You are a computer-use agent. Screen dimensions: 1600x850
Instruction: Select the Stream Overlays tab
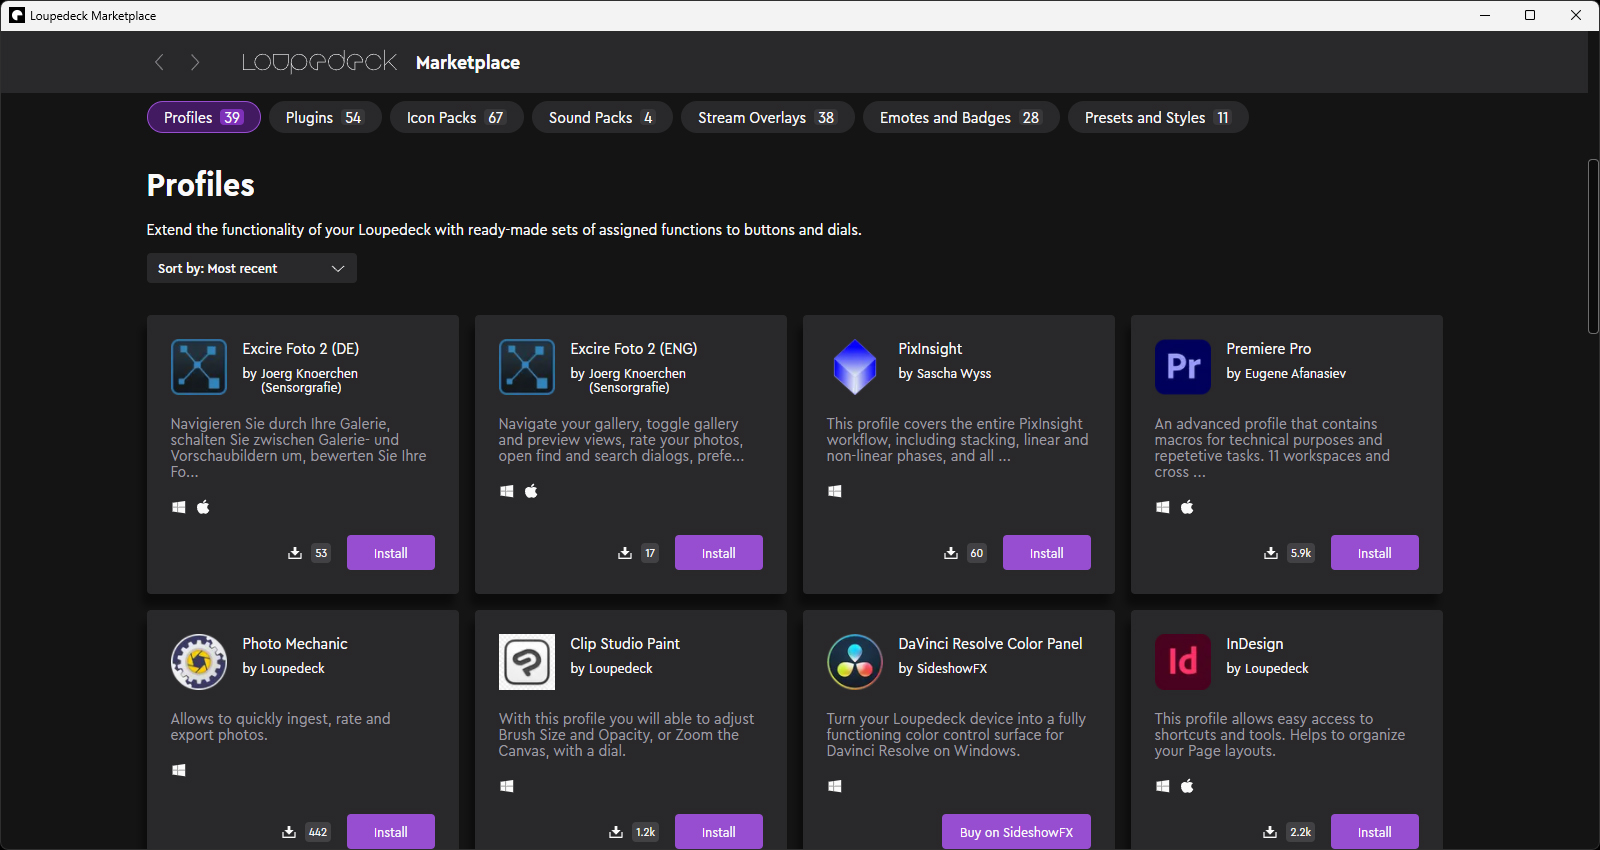click(766, 118)
